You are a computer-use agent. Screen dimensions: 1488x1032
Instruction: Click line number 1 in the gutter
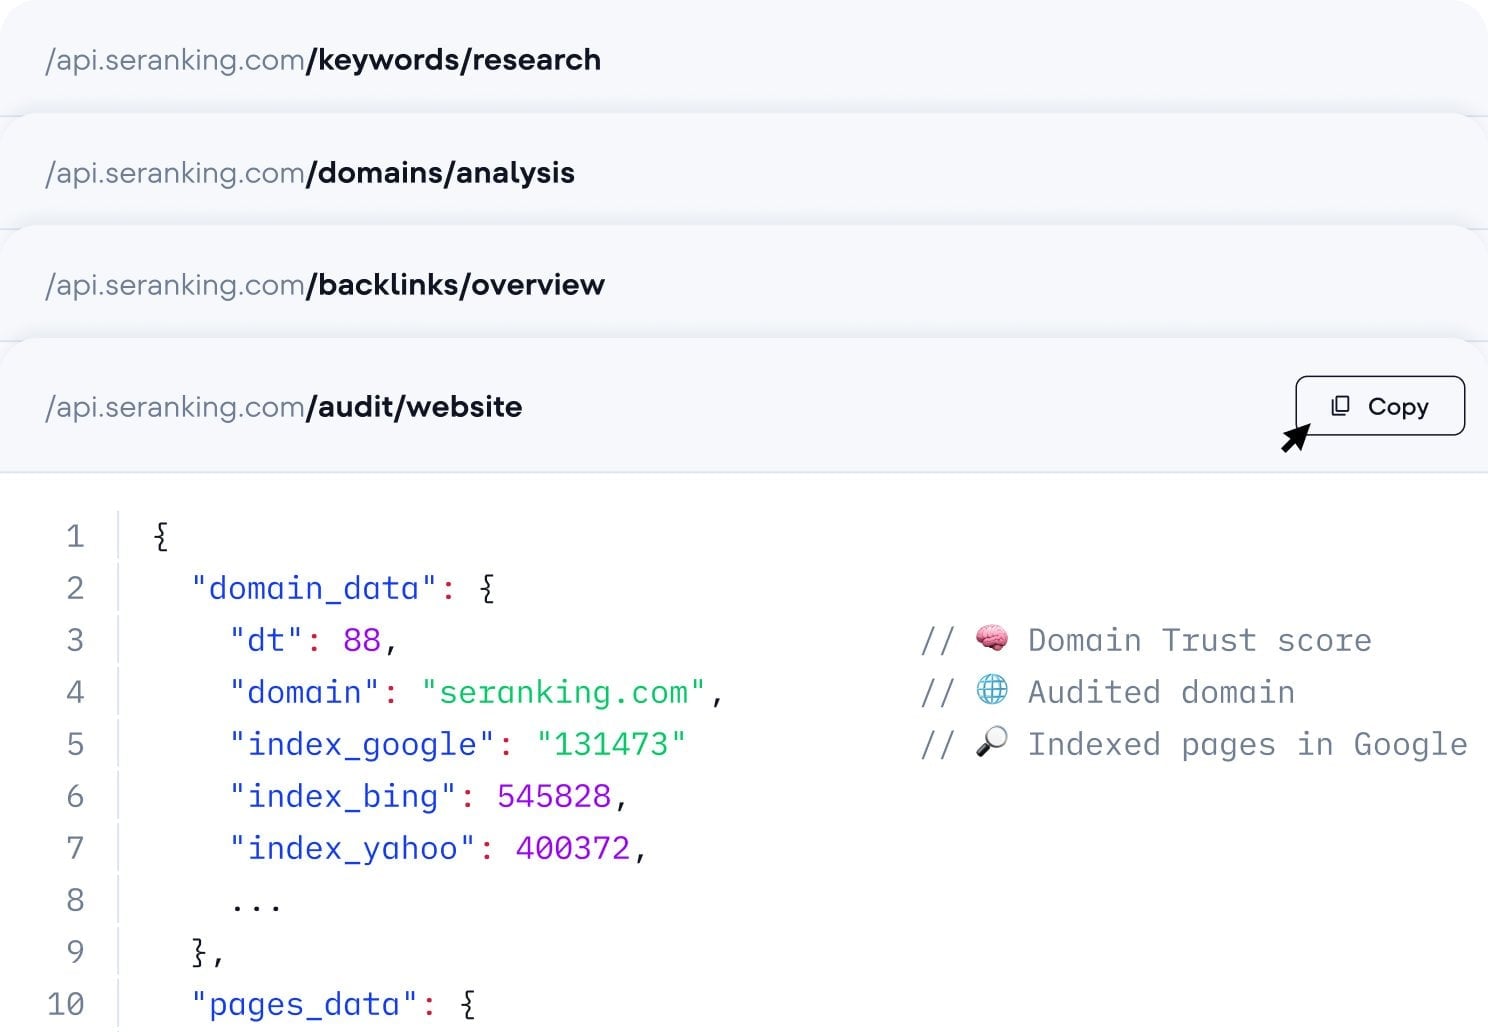click(x=75, y=536)
